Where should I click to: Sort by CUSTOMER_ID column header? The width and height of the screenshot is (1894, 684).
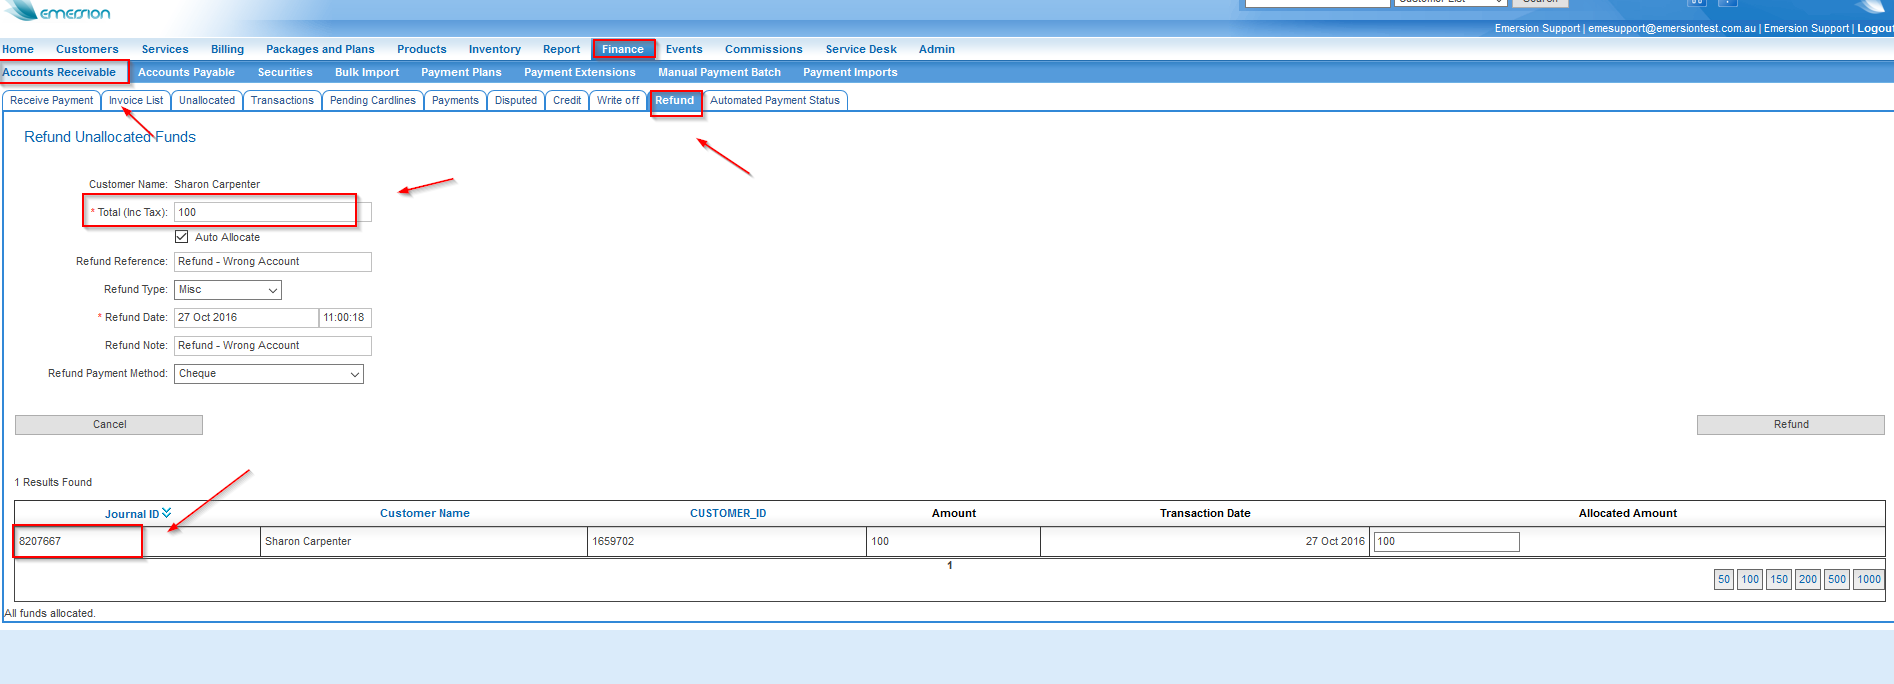(x=728, y=513)
